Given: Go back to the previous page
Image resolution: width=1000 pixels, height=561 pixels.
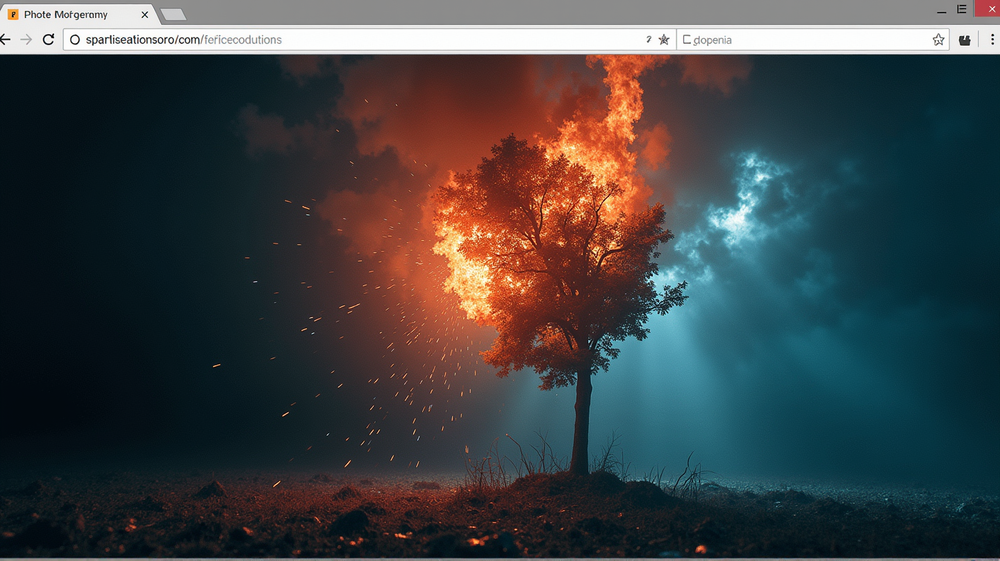Looking at the screenshot, I should 5,39.
